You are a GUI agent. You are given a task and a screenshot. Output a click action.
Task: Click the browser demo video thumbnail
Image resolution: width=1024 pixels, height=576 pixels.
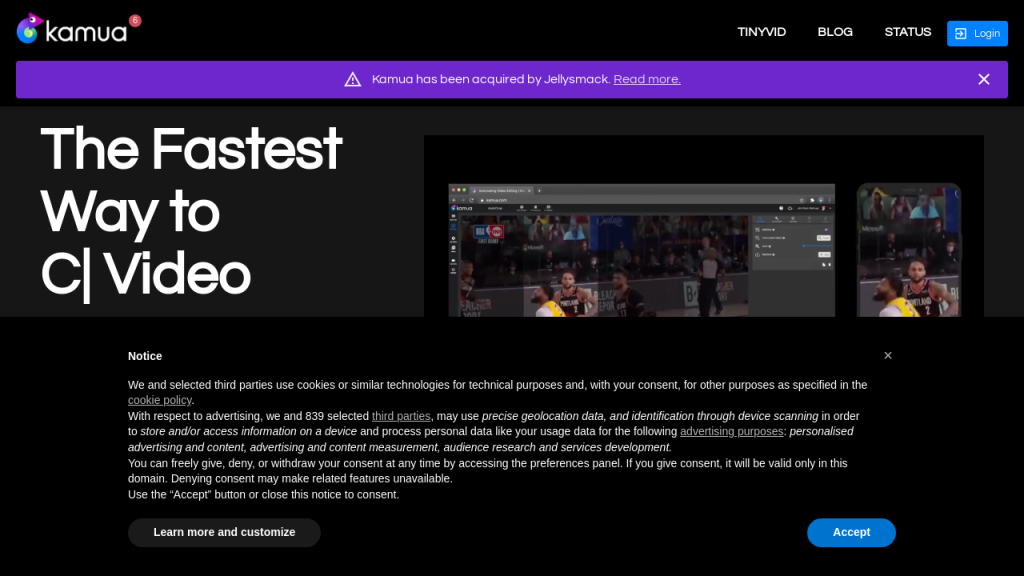tap(641, 250)
